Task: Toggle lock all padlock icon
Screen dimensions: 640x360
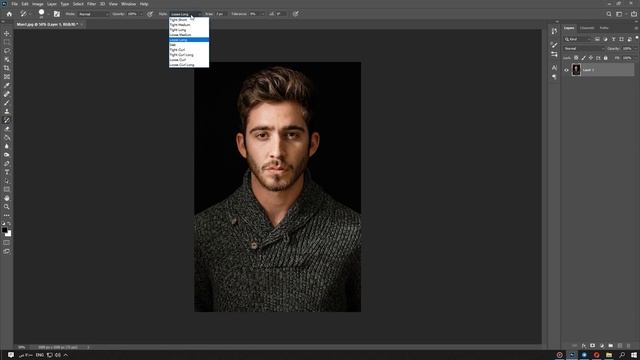Action: click(605, 58)
